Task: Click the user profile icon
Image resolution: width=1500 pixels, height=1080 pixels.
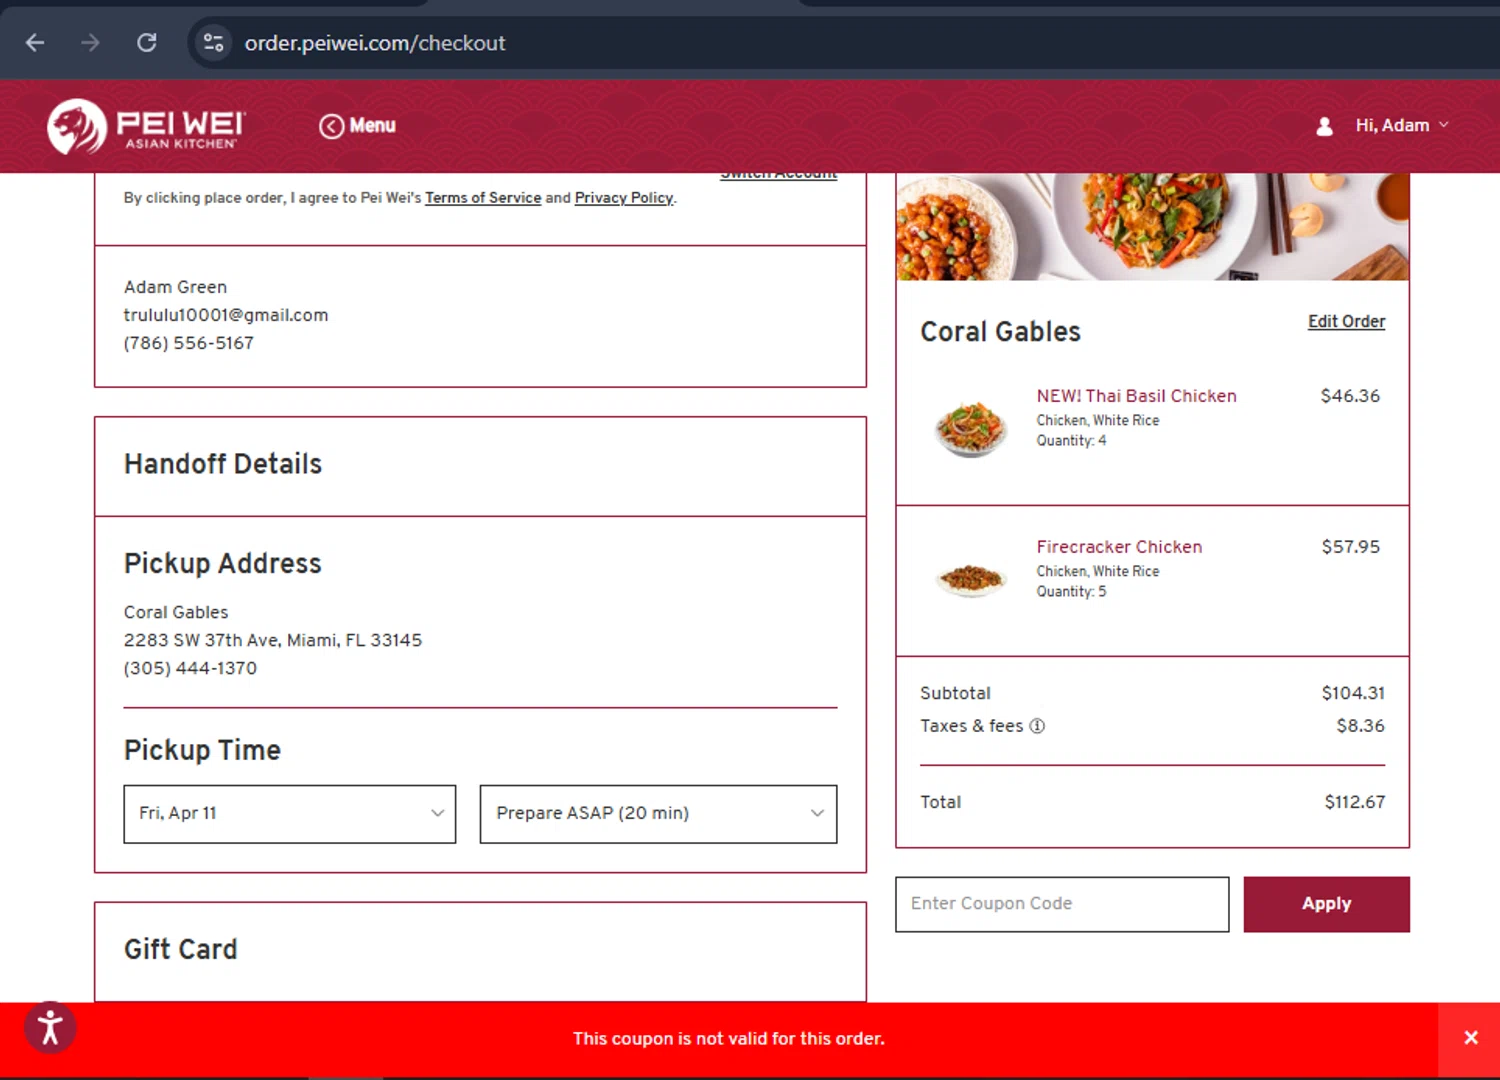Action: coord(1324,126)
